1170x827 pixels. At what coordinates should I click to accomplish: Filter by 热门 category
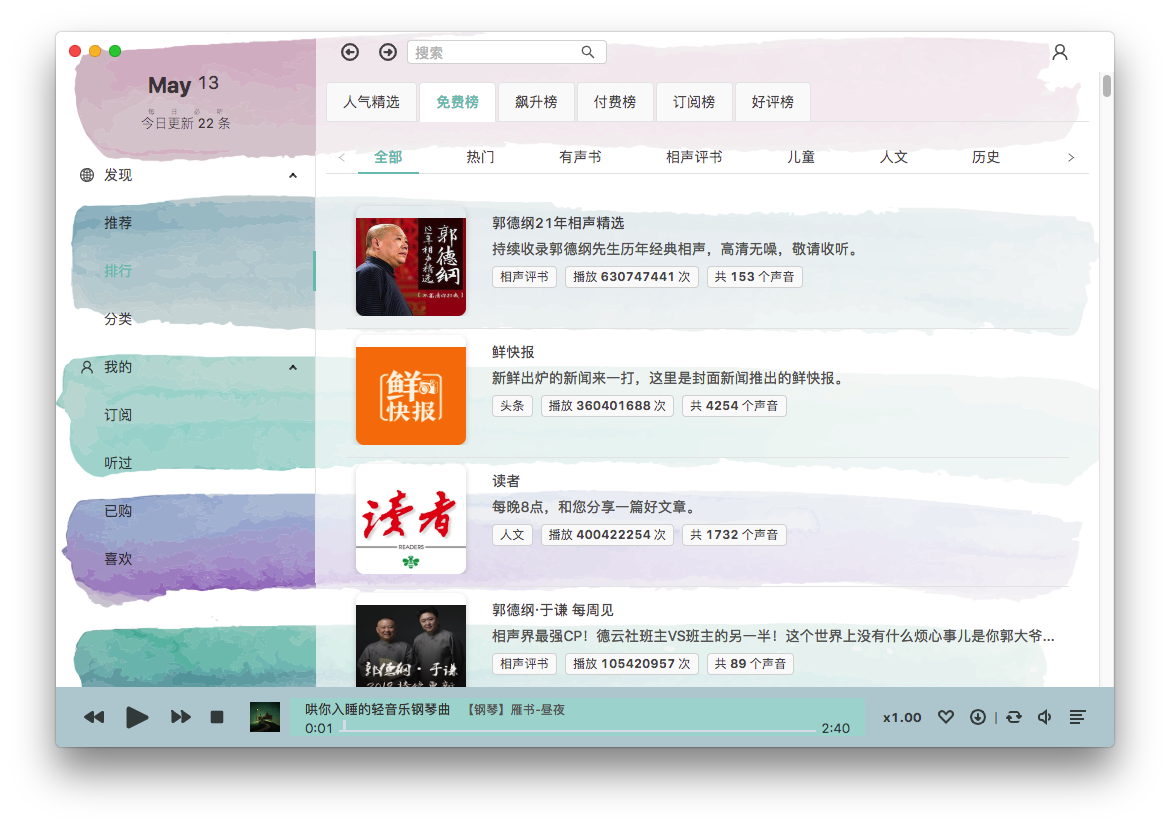481,157
